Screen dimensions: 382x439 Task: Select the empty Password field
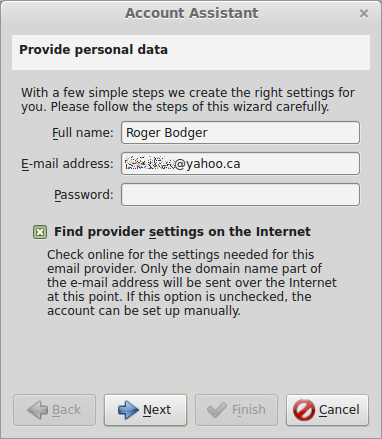(240, 195)
